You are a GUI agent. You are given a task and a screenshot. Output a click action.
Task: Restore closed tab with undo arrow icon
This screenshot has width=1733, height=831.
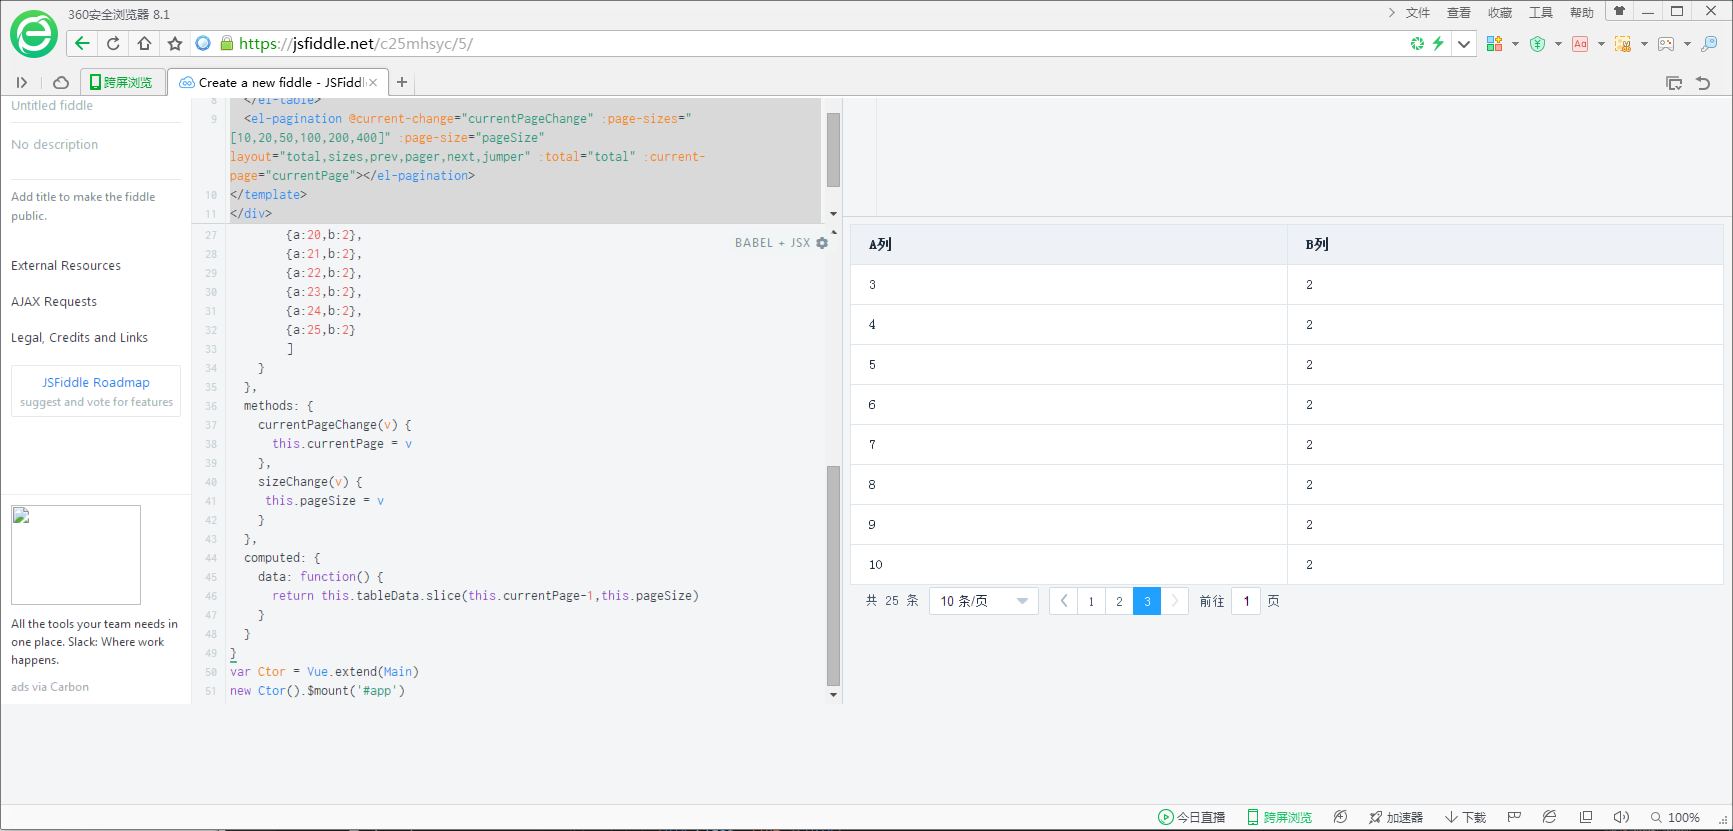point(1703,83)
